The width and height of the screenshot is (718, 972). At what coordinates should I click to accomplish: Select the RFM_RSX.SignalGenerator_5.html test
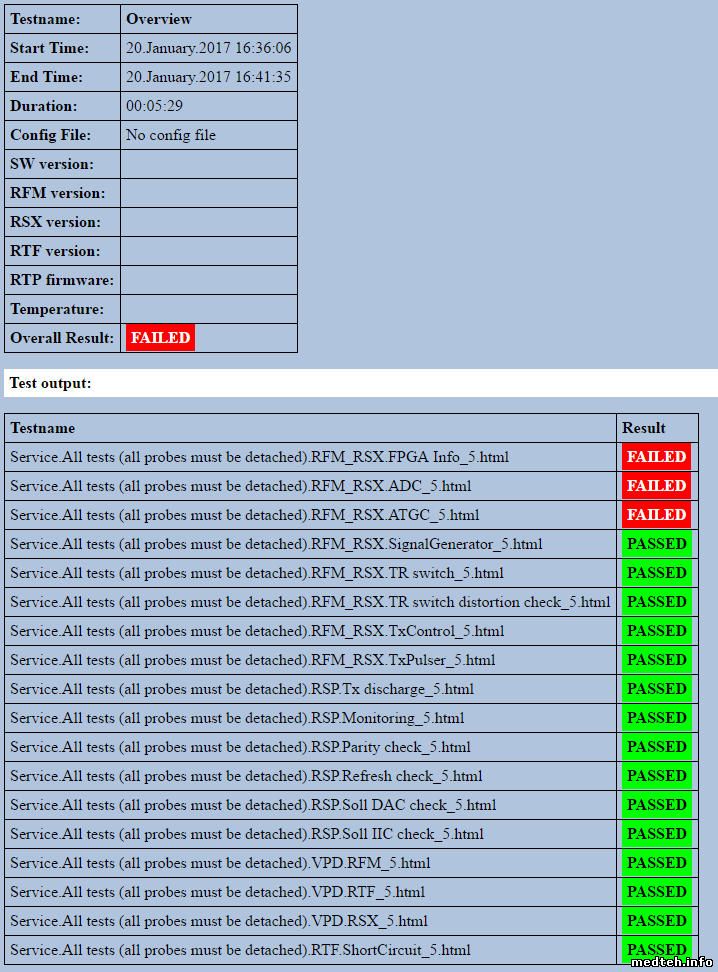tap(276, 544)
